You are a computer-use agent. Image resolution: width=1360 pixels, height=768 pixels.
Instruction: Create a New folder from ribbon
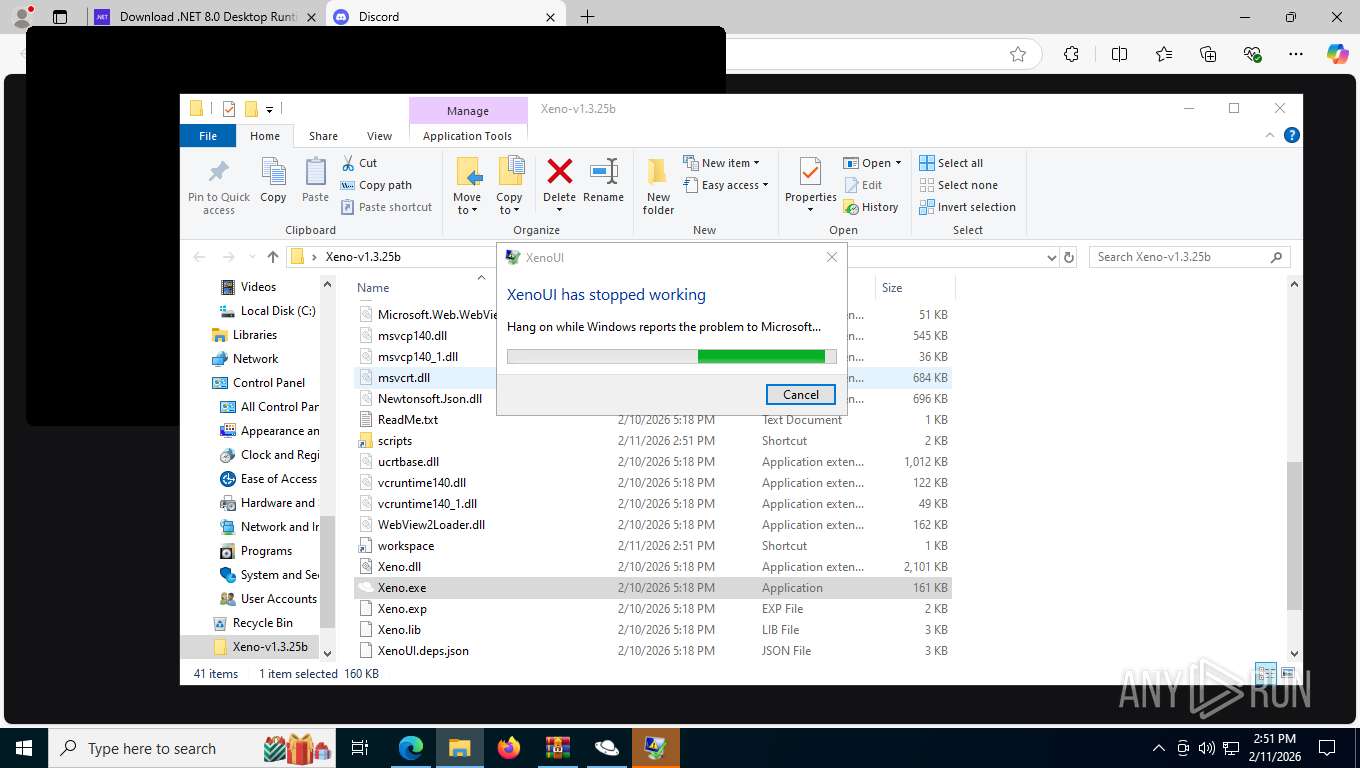[658, 186]
